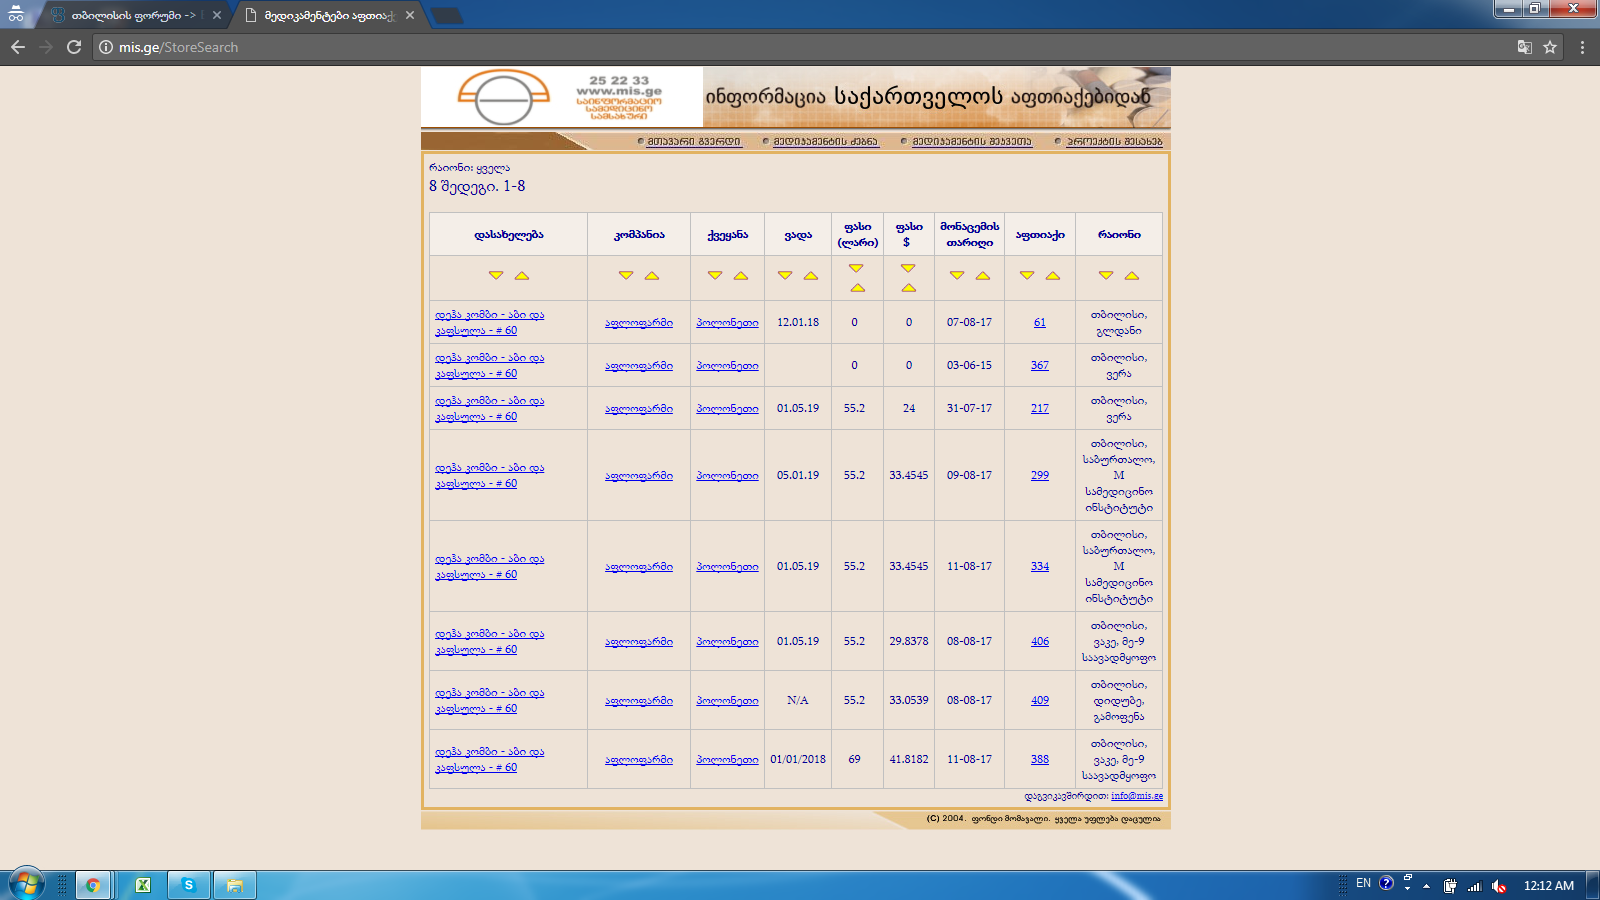1600x900 pixels.
Task: Click the info@mis.ge email link
Action: pyautogui.click(x=1137, y=796)
